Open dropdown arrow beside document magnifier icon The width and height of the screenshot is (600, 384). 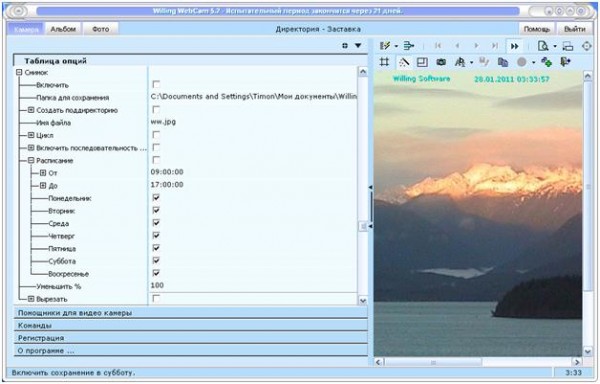555,46
